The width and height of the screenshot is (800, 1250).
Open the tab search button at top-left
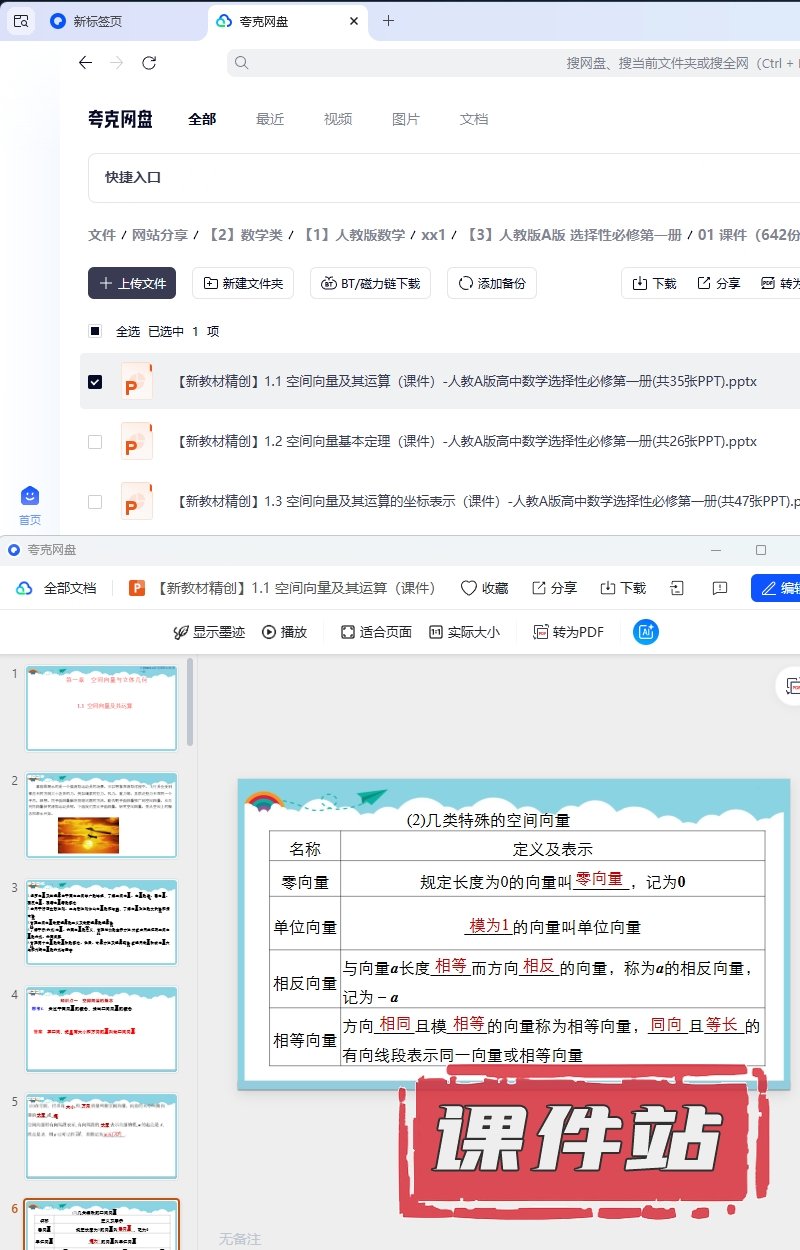click(x=20, y=21)
